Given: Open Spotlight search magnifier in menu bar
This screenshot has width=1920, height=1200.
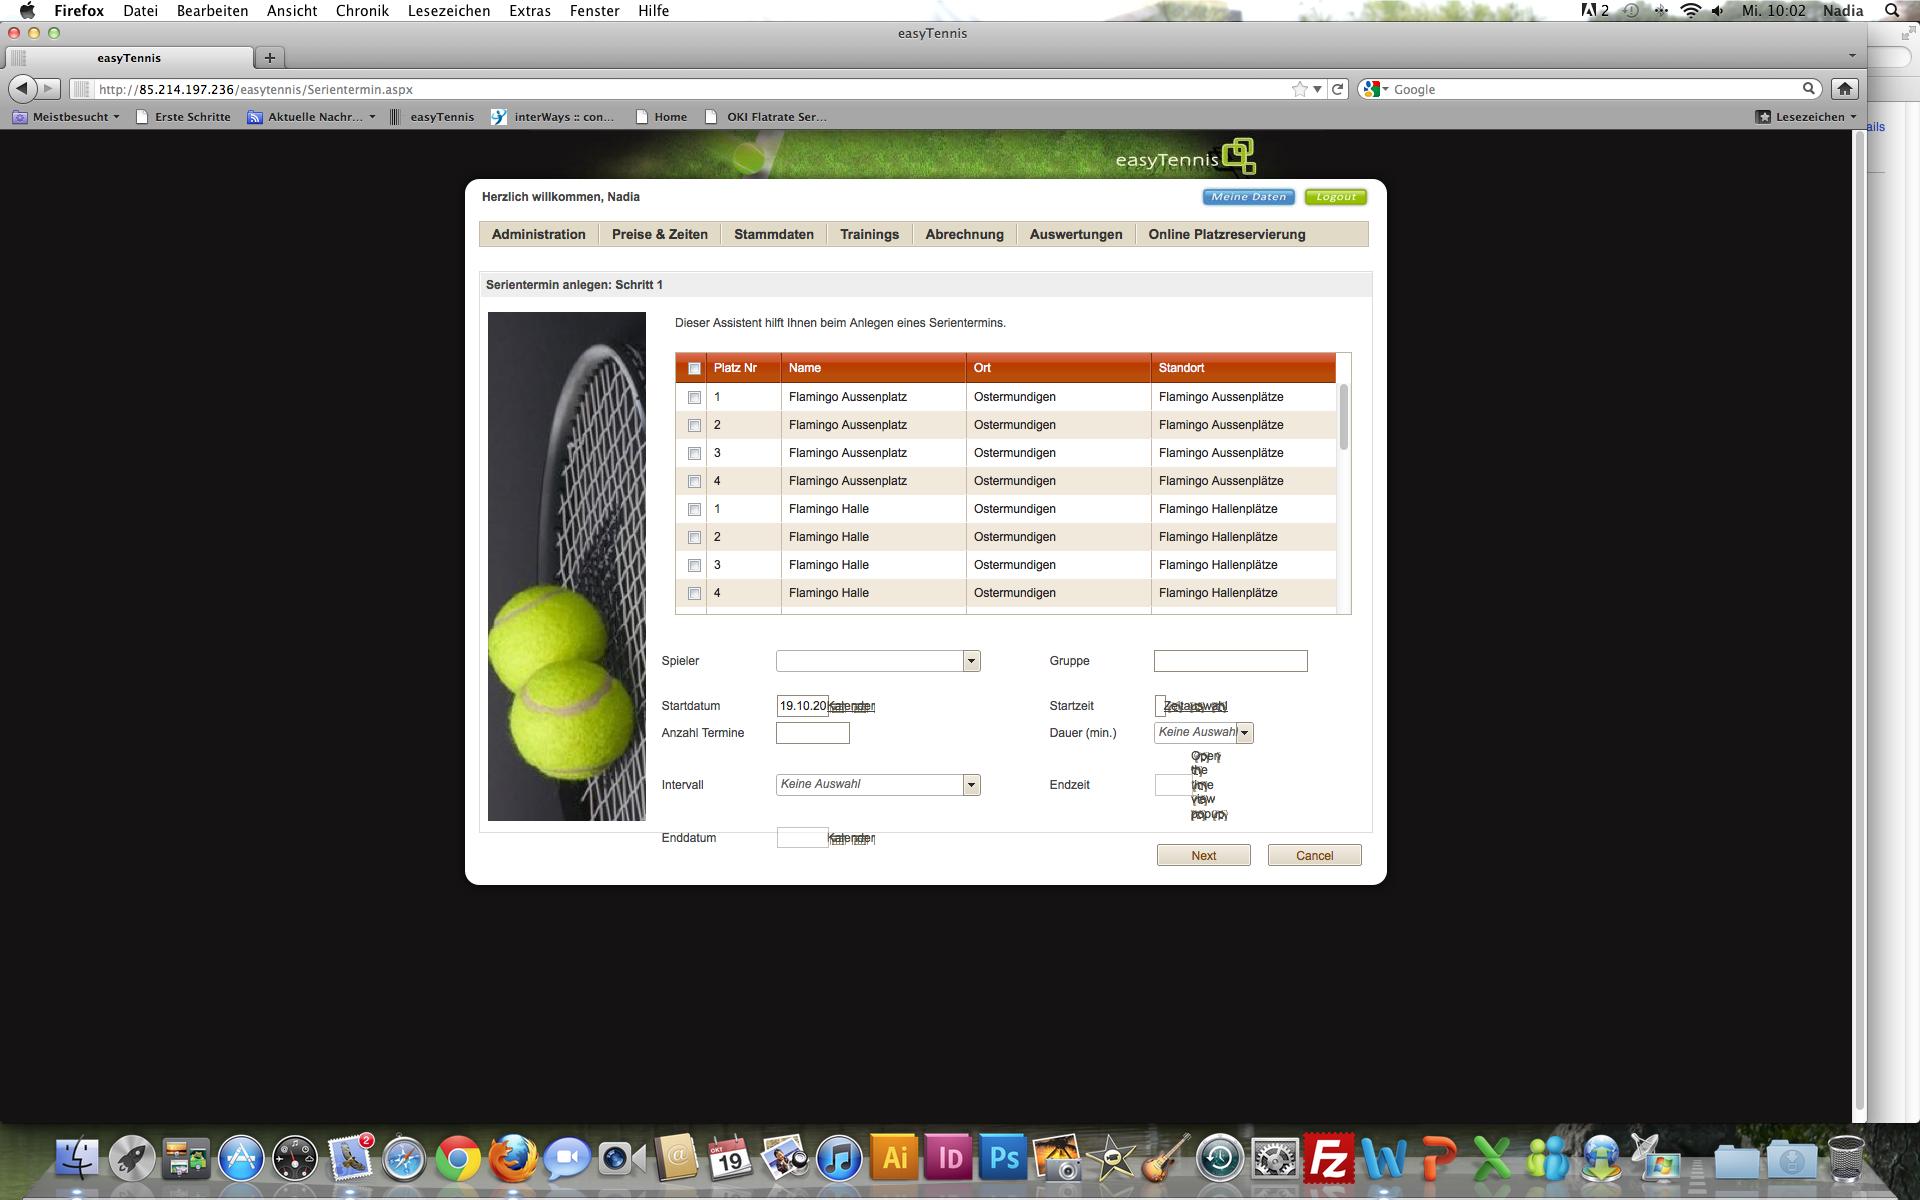Looking at the screenshot, I should 1891,11.
